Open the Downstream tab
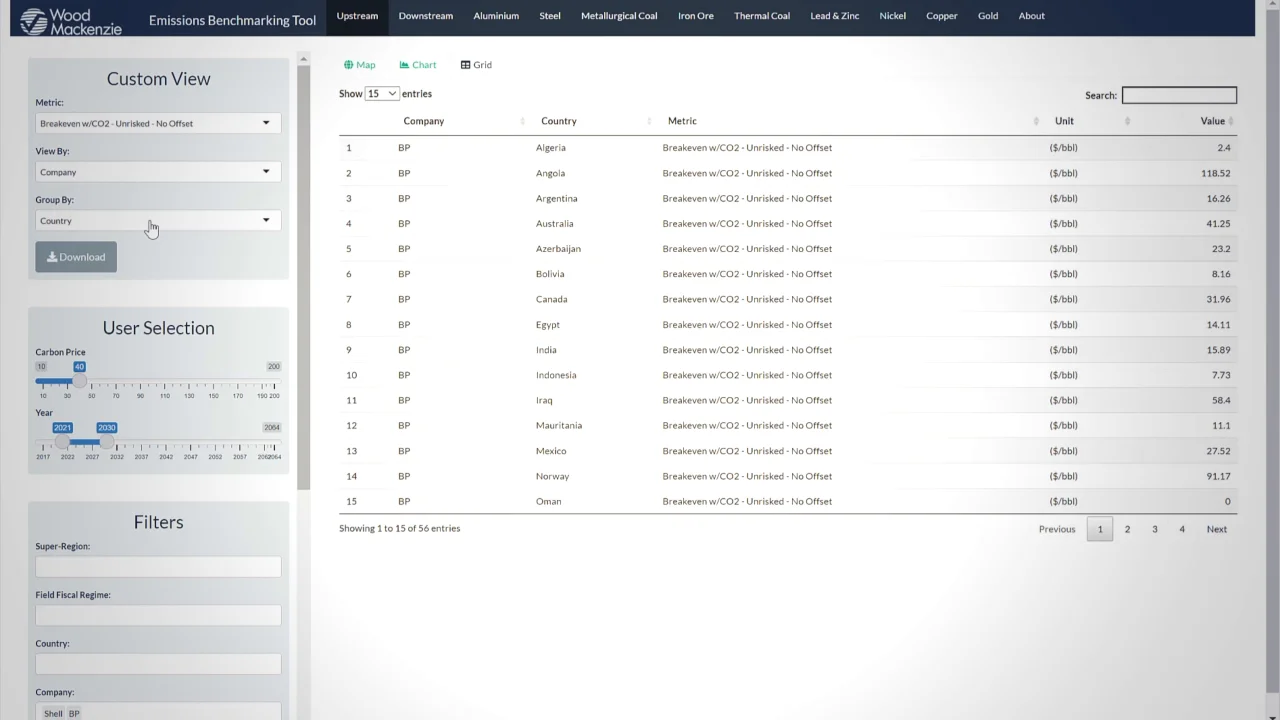 click(x=426, y=16)
